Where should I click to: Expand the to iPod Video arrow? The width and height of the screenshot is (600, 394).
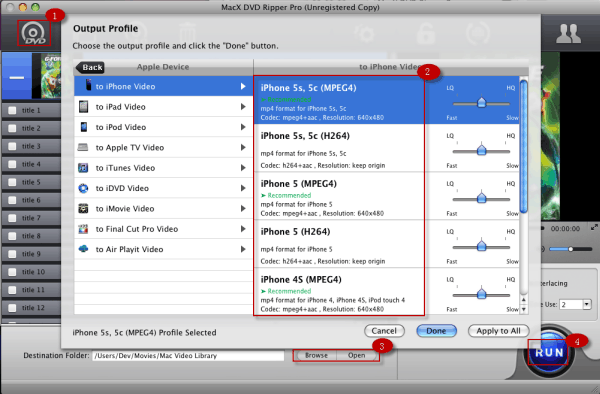point(243,127)
